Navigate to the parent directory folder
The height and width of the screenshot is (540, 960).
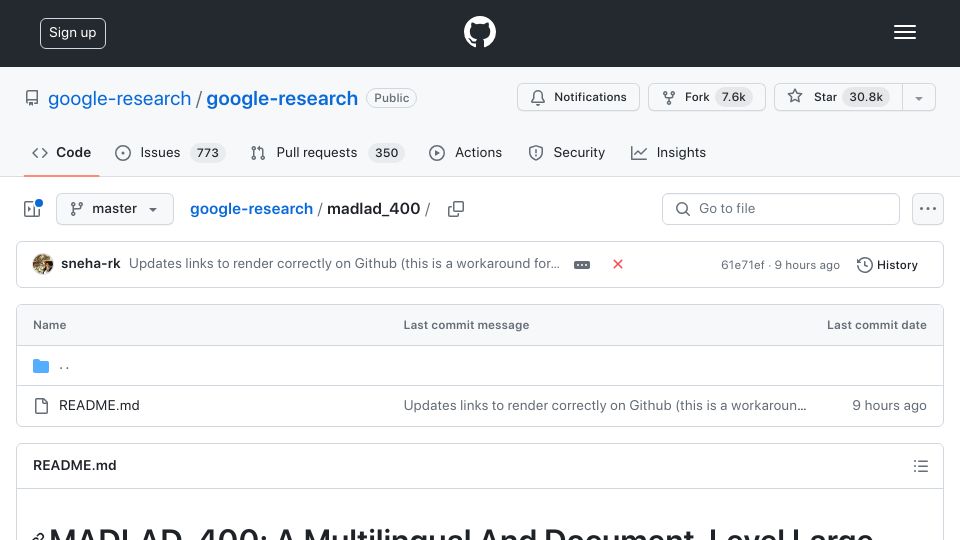(41, 366)
